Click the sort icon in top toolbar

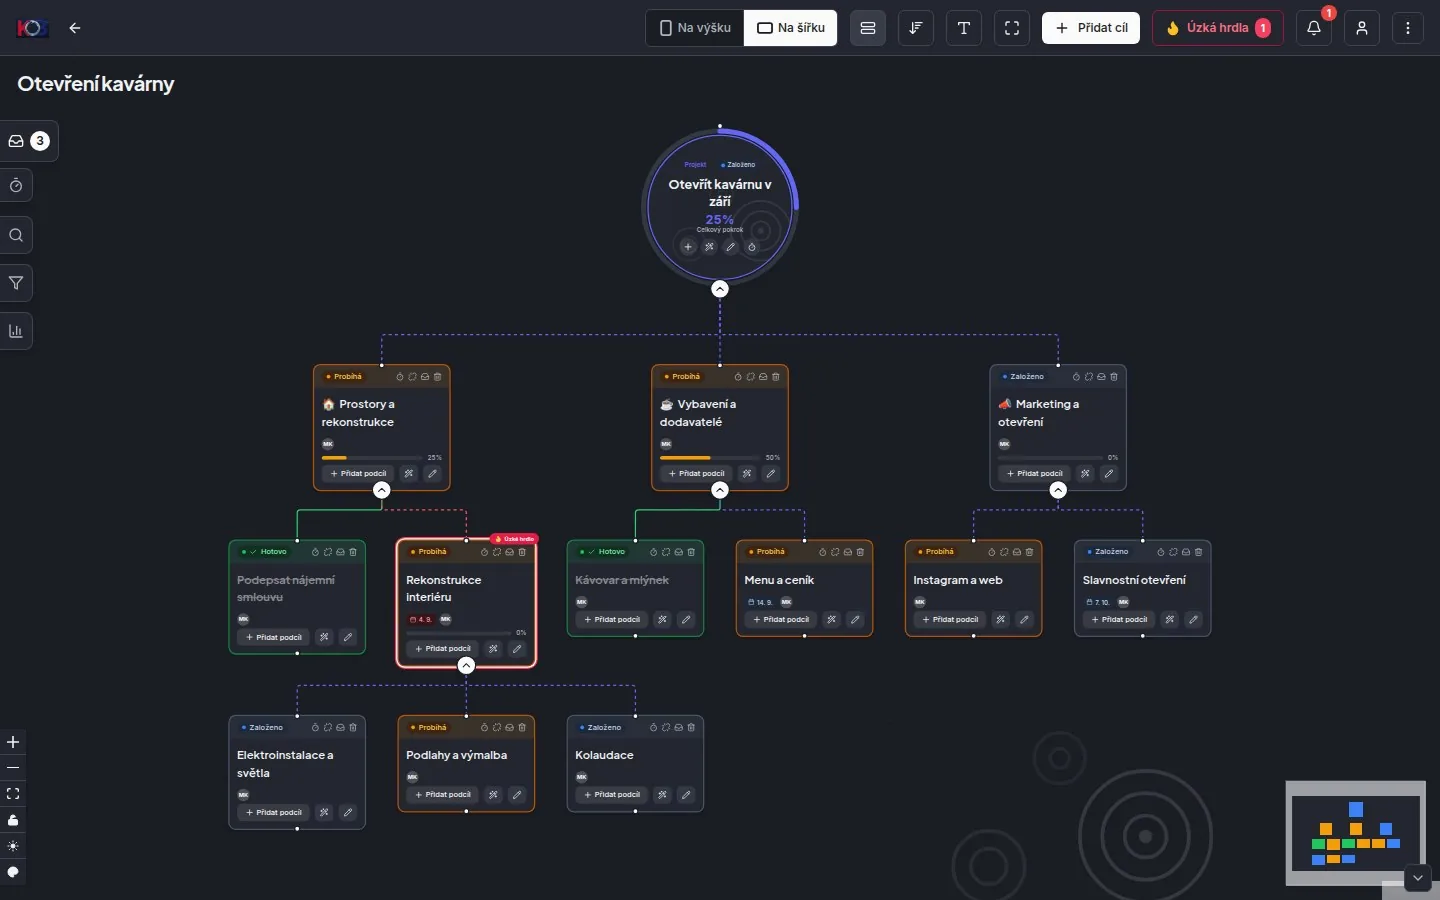[916, 28]
